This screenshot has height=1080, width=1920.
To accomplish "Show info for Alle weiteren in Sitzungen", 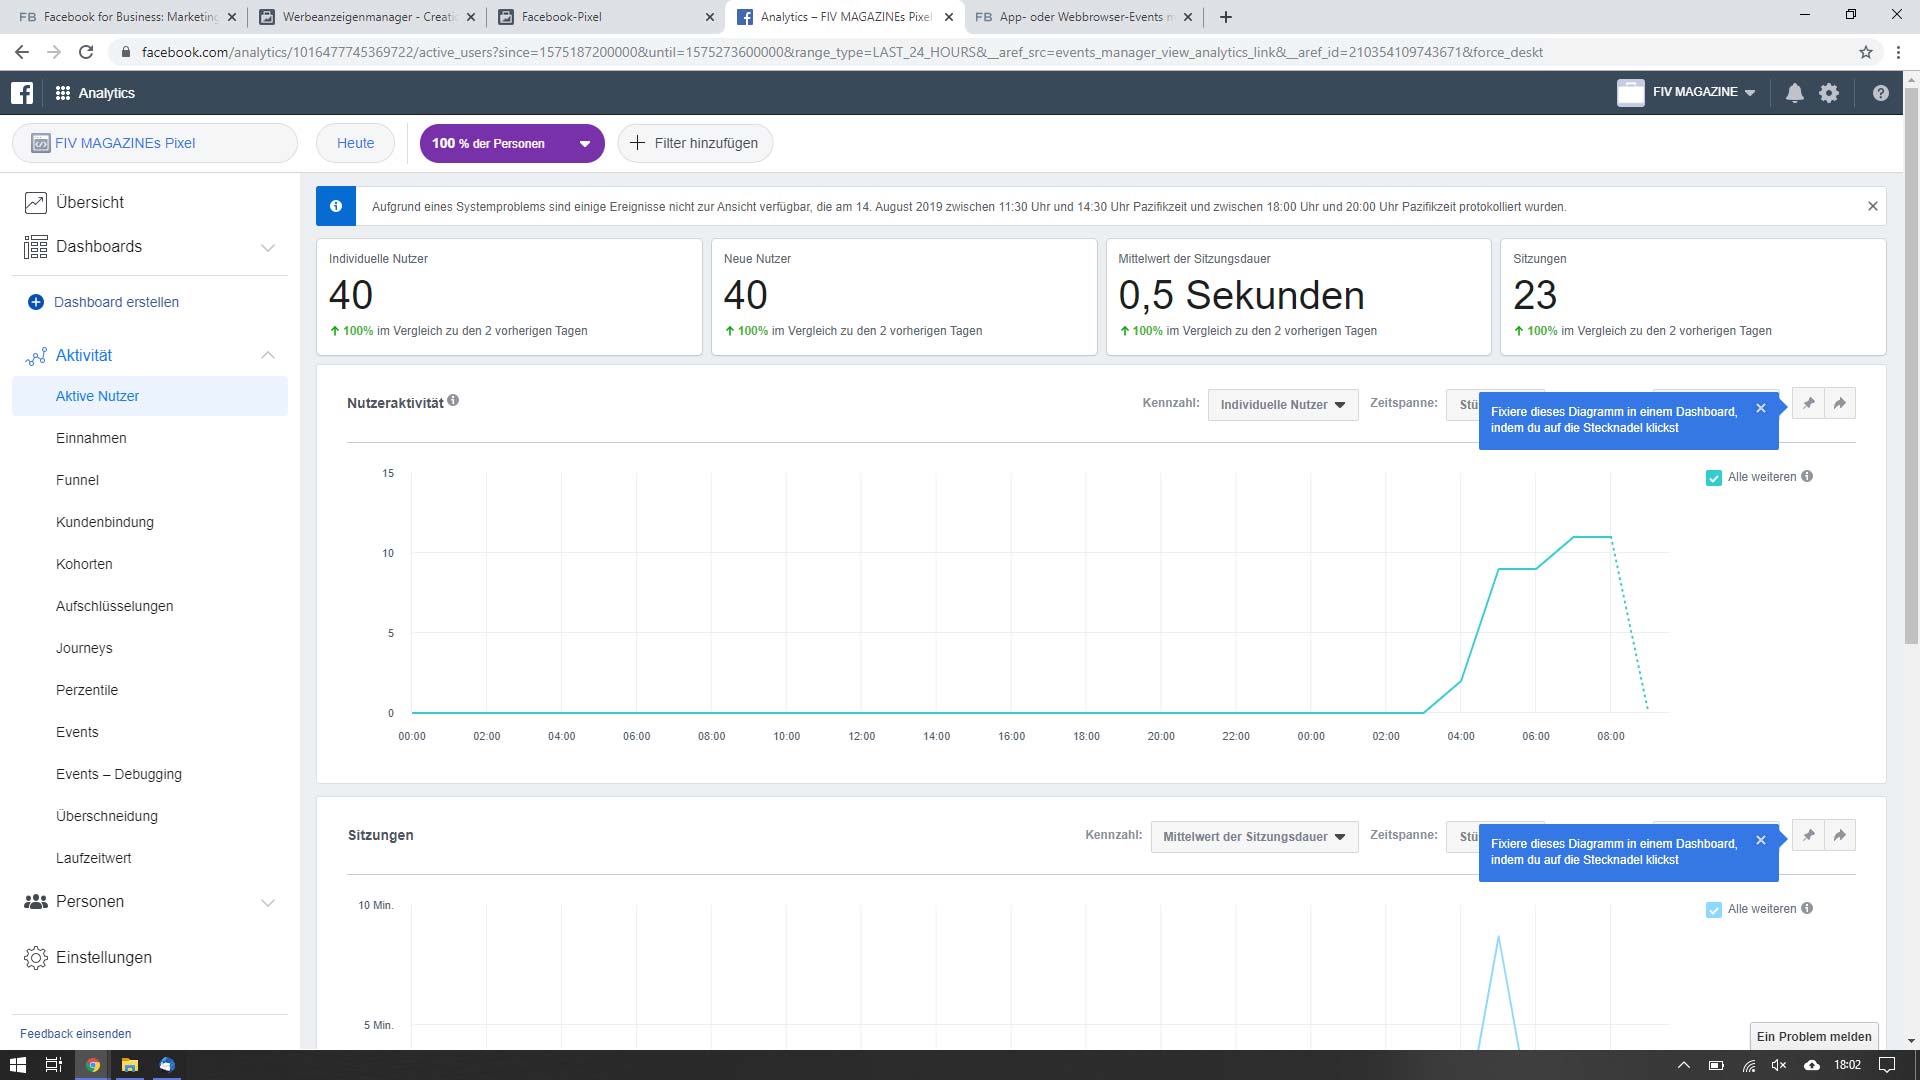I will click(x=1807, y=909).
